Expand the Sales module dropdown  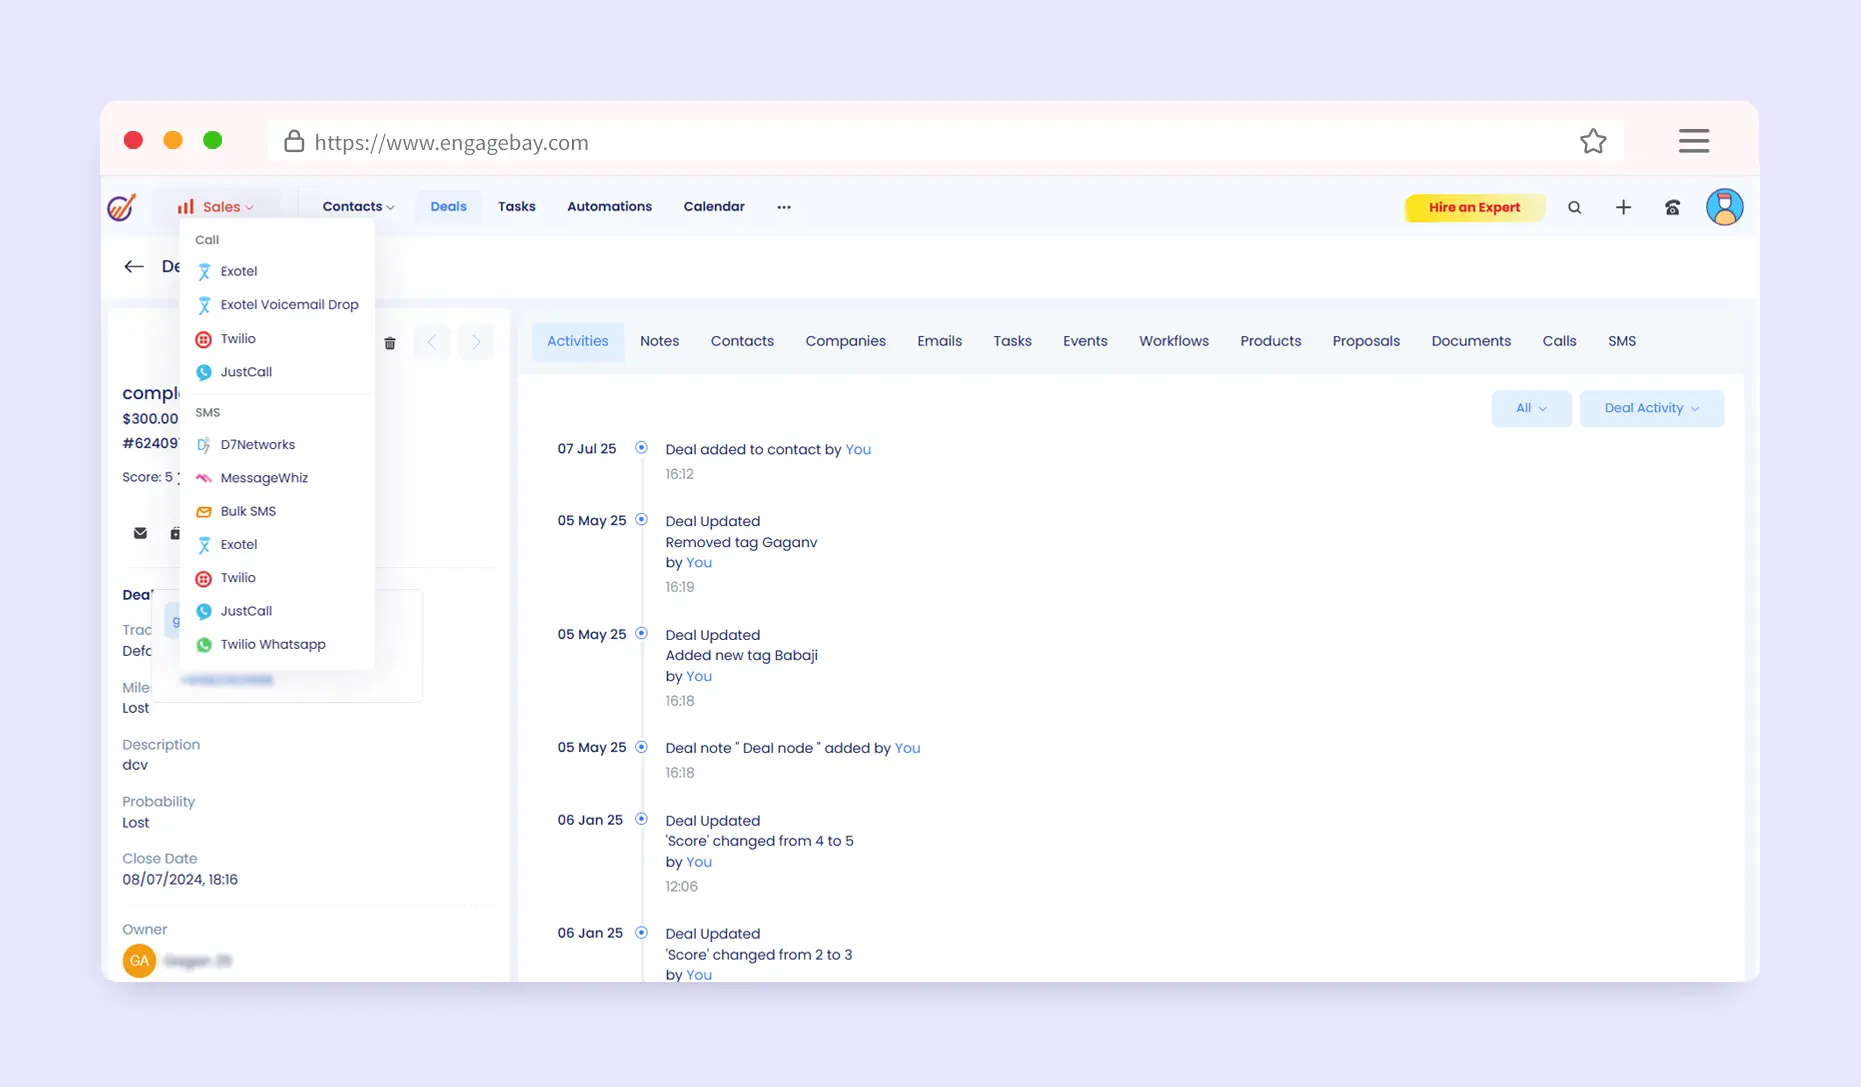coord(216,207)
